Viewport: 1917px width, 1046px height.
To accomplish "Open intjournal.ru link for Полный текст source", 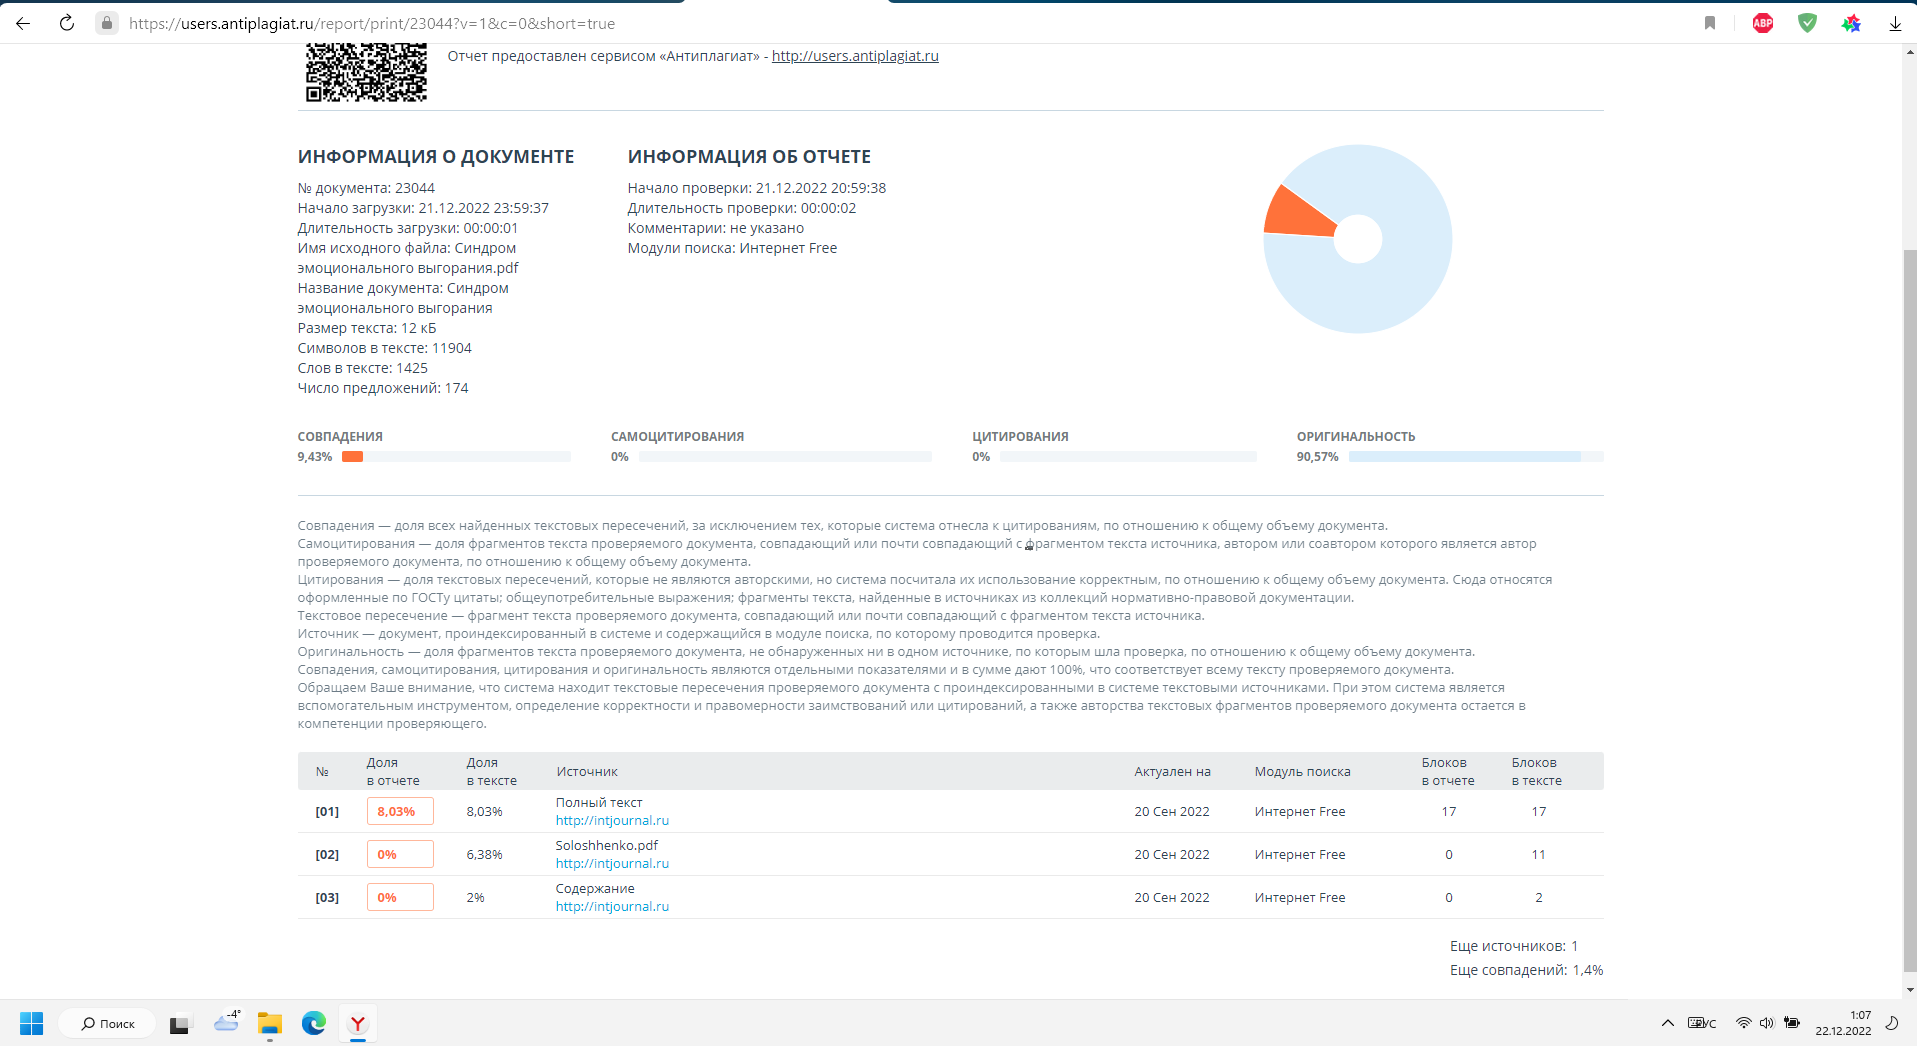I will click(x=612, y=821).
